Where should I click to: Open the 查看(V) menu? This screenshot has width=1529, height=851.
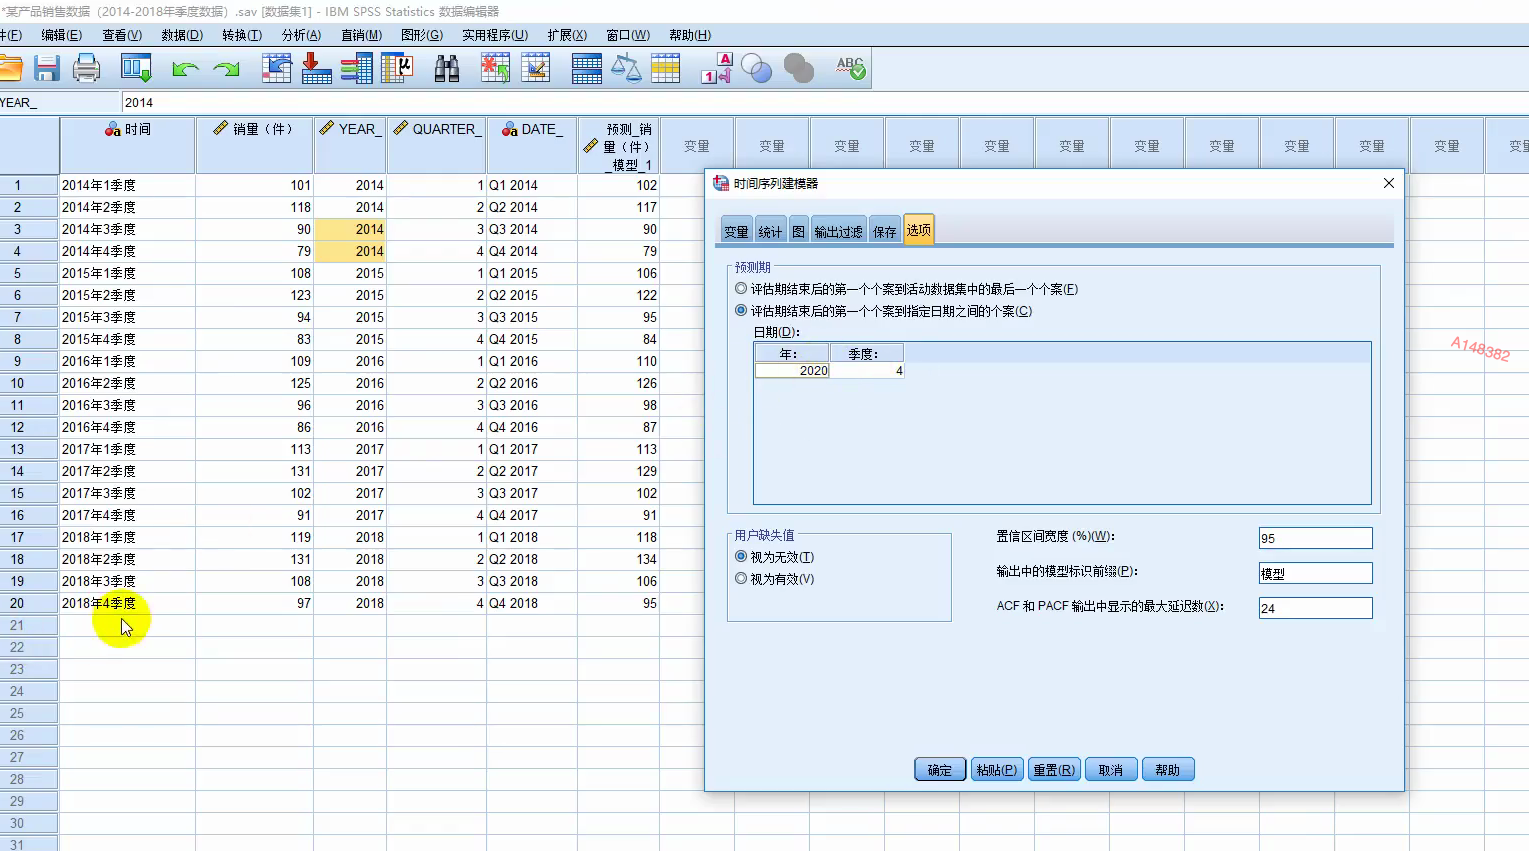coord(122,35)
